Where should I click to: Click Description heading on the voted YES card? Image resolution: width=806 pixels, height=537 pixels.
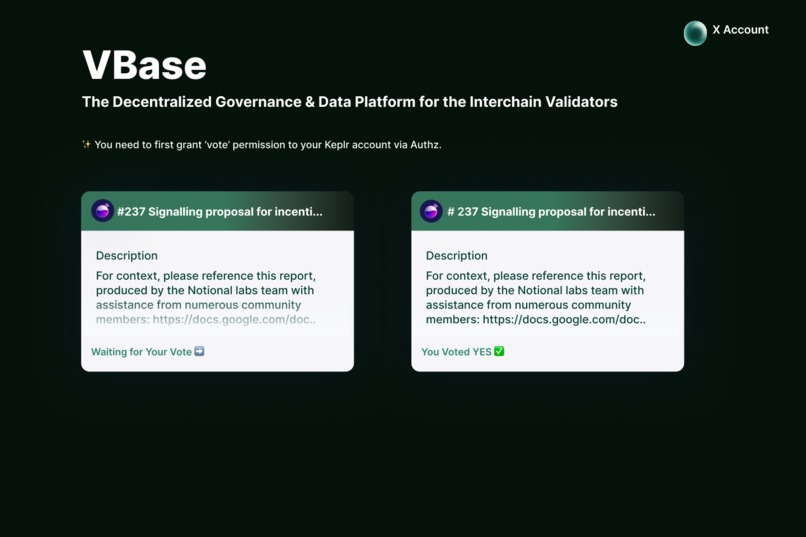[x=456, y=255]
